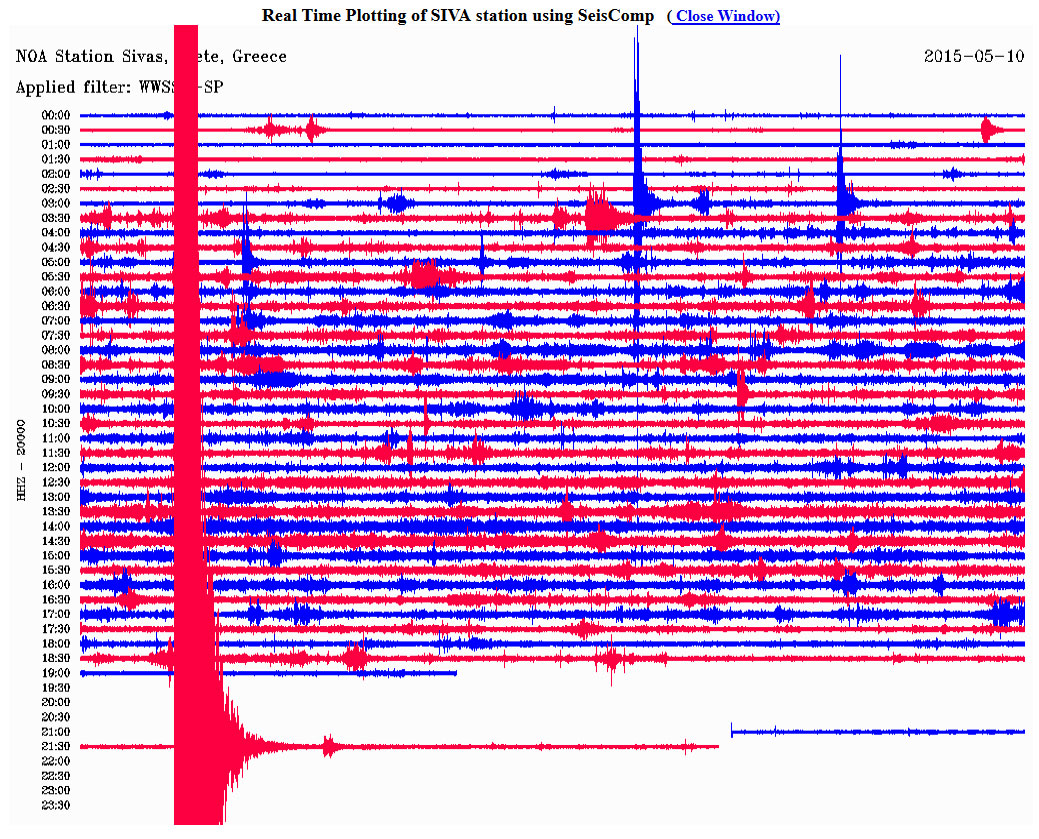Click the 18:30 time label

tap(55, 658)
